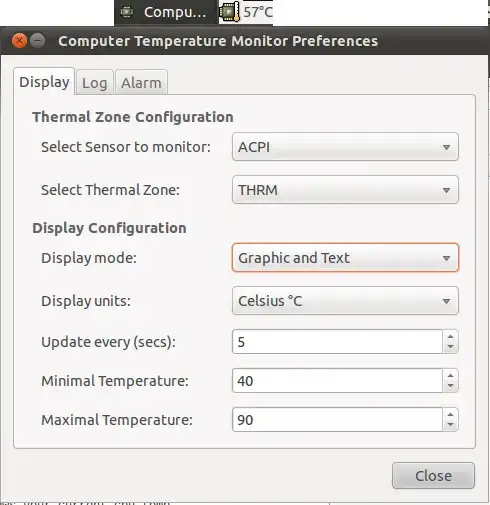Decrease the Maximal Temperature with the down arrow

pos(451,425)
